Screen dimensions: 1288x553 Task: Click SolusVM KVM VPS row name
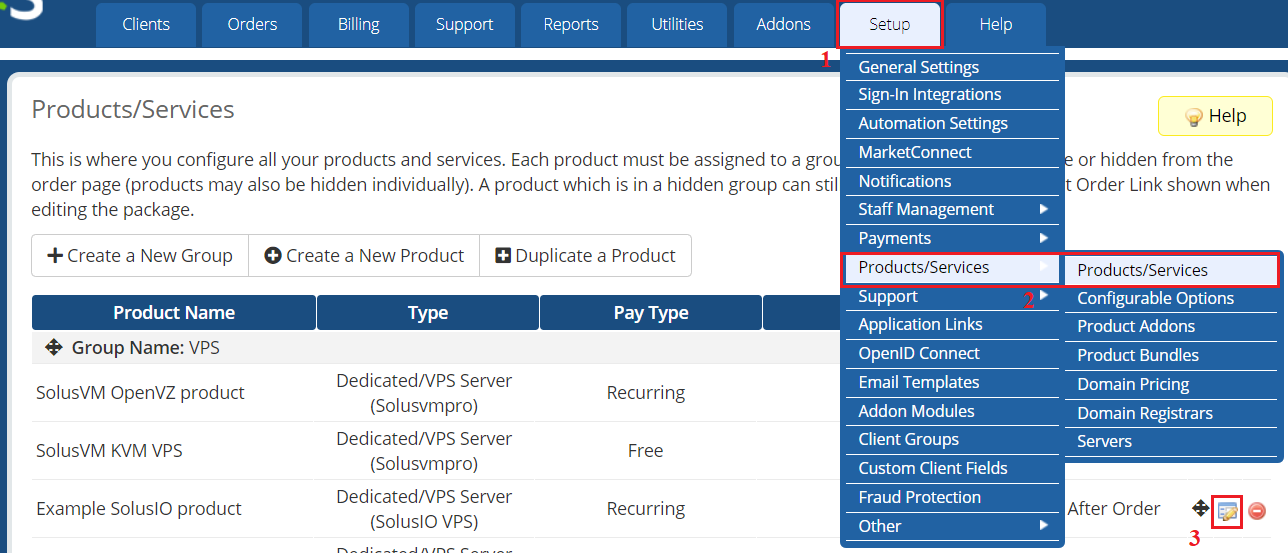coord(110,451)
